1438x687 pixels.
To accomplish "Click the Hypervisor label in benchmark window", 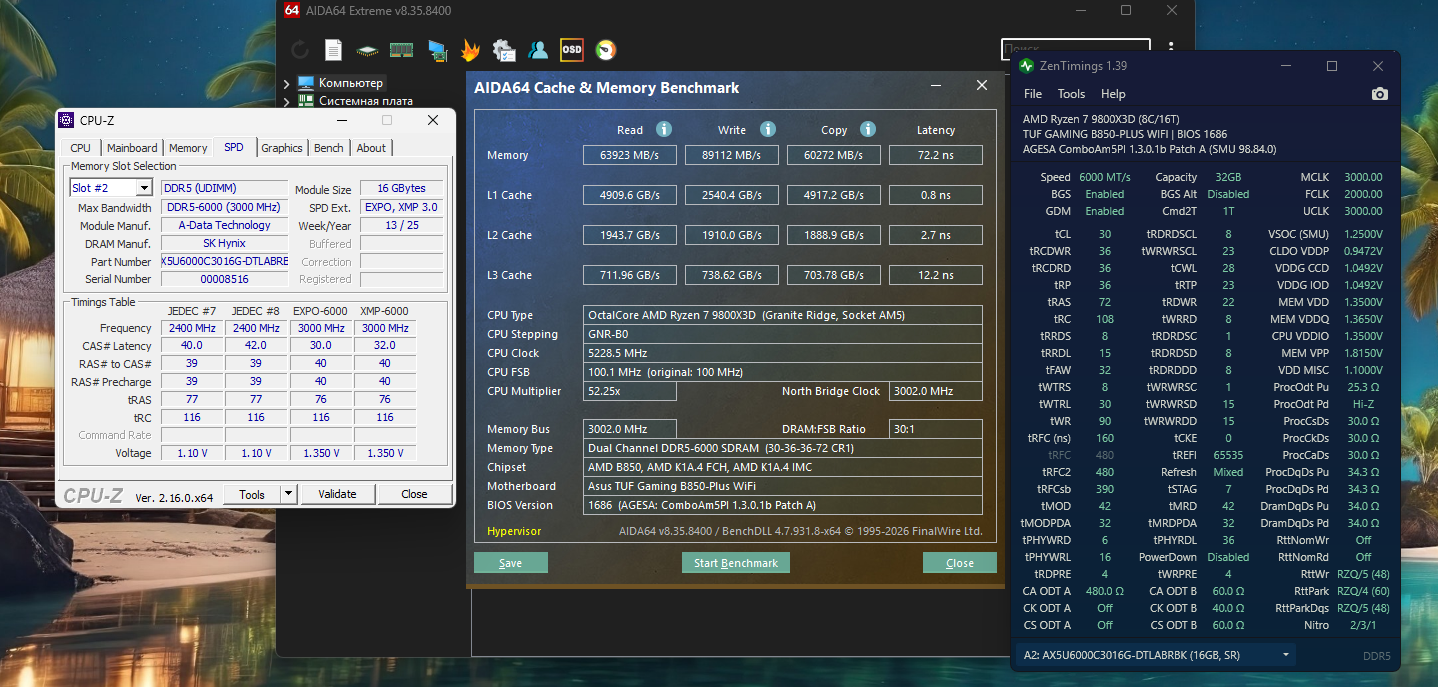I will (514, 531).
